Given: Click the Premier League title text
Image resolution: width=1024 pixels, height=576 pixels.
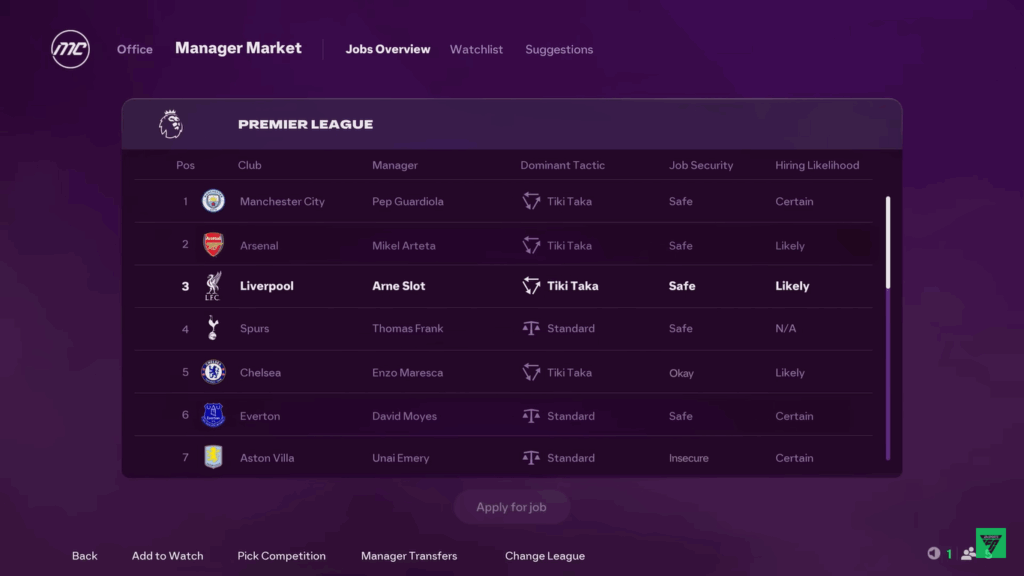Looking at the screenshot, I should pyautogui.click(x=306, y=124).
